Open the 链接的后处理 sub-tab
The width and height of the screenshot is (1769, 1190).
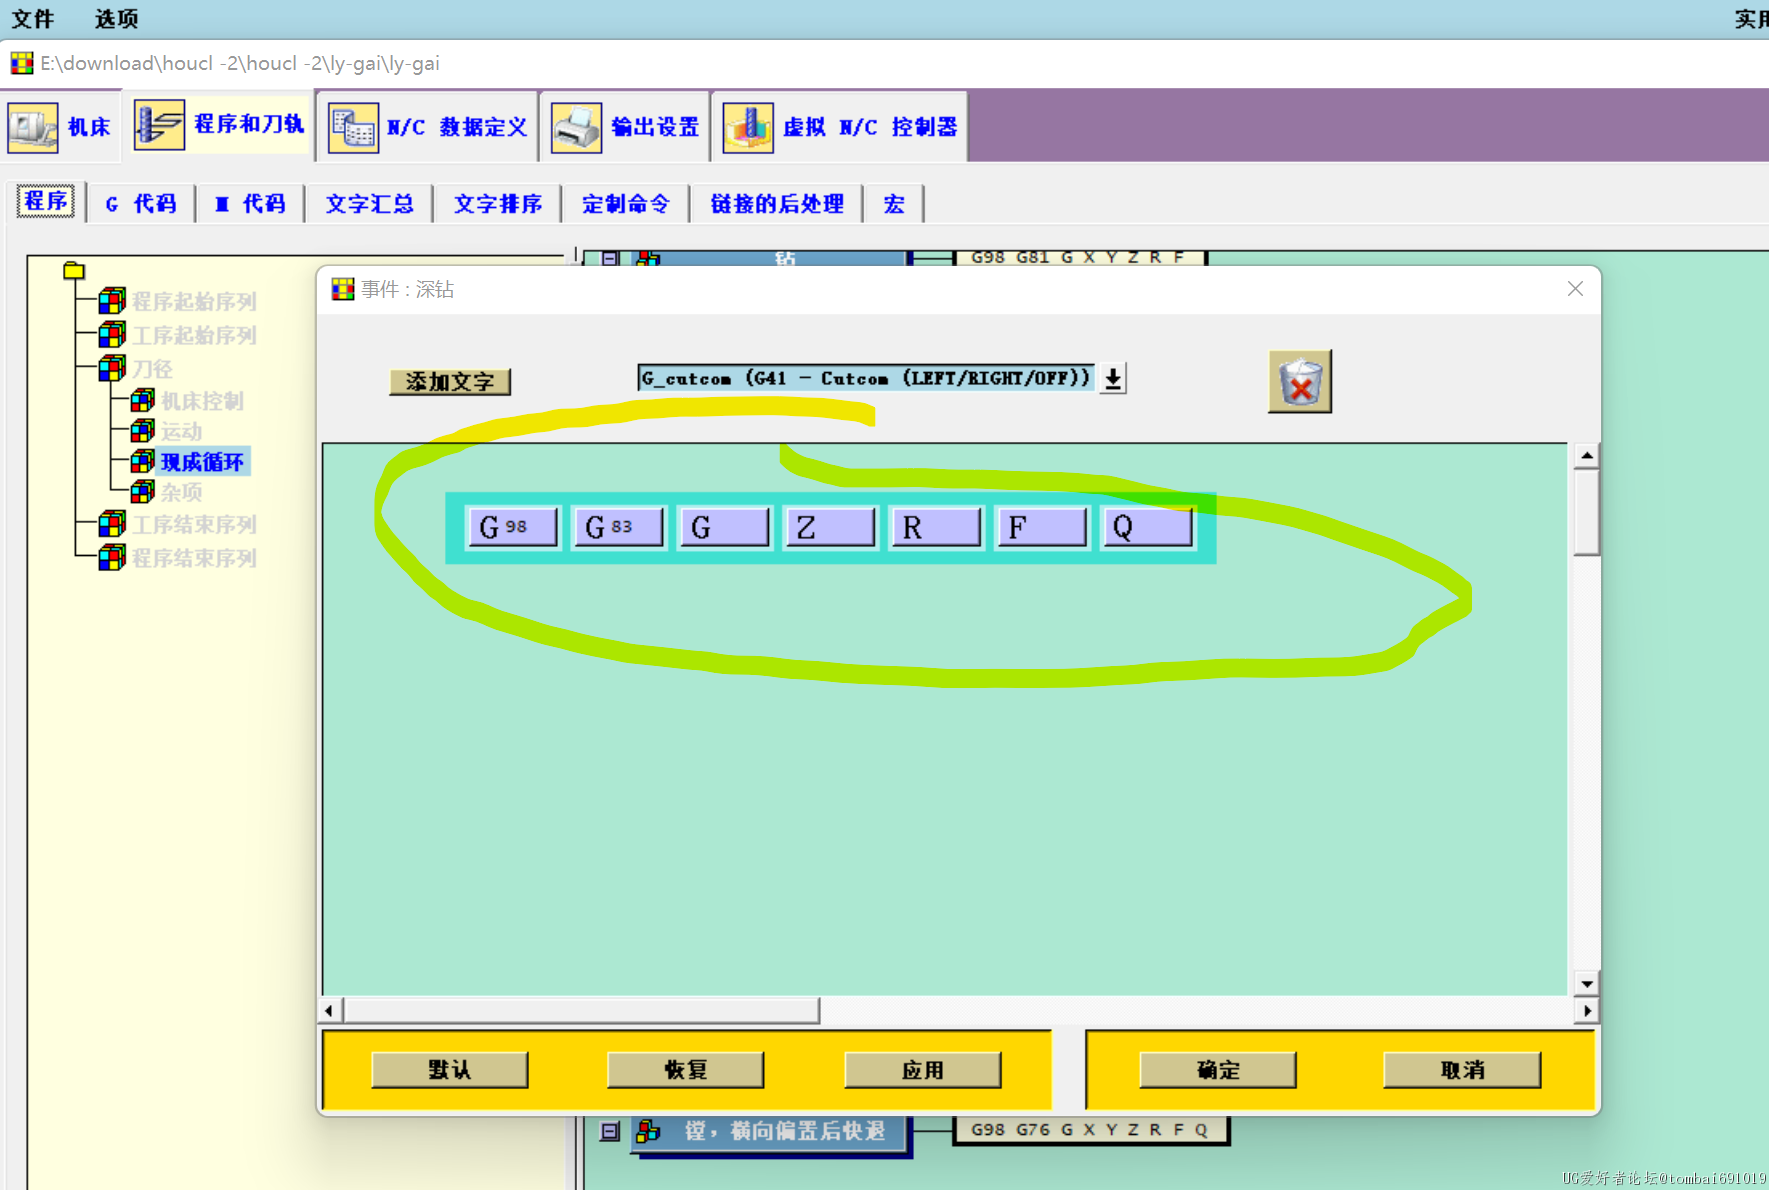click(777, 204)
